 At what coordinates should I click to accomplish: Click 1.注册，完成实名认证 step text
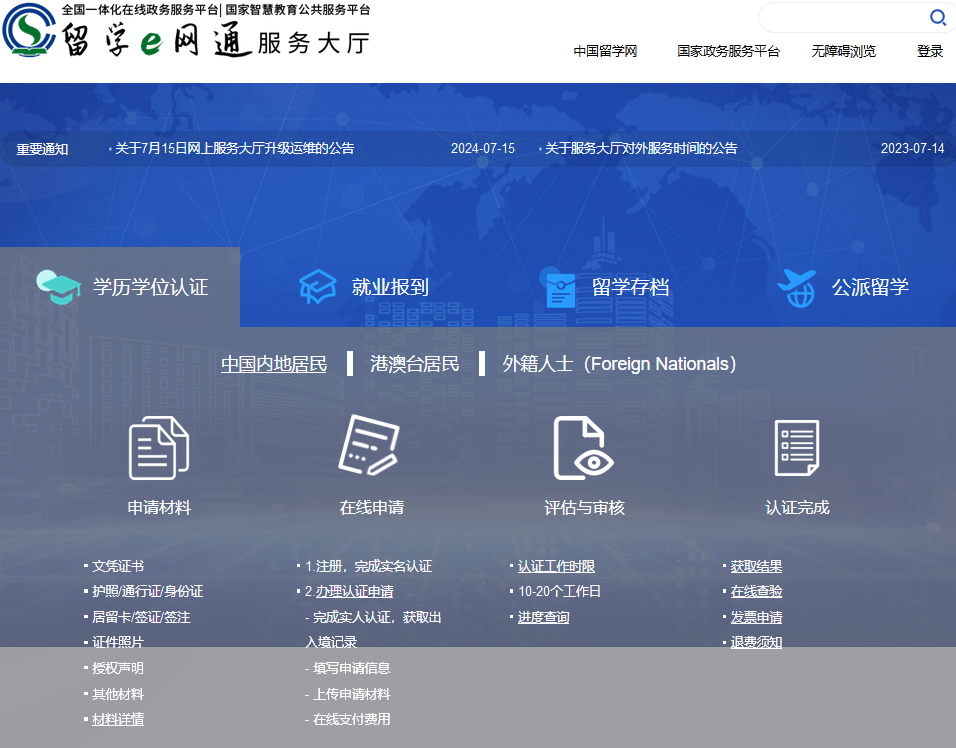[x=368, y=566]
